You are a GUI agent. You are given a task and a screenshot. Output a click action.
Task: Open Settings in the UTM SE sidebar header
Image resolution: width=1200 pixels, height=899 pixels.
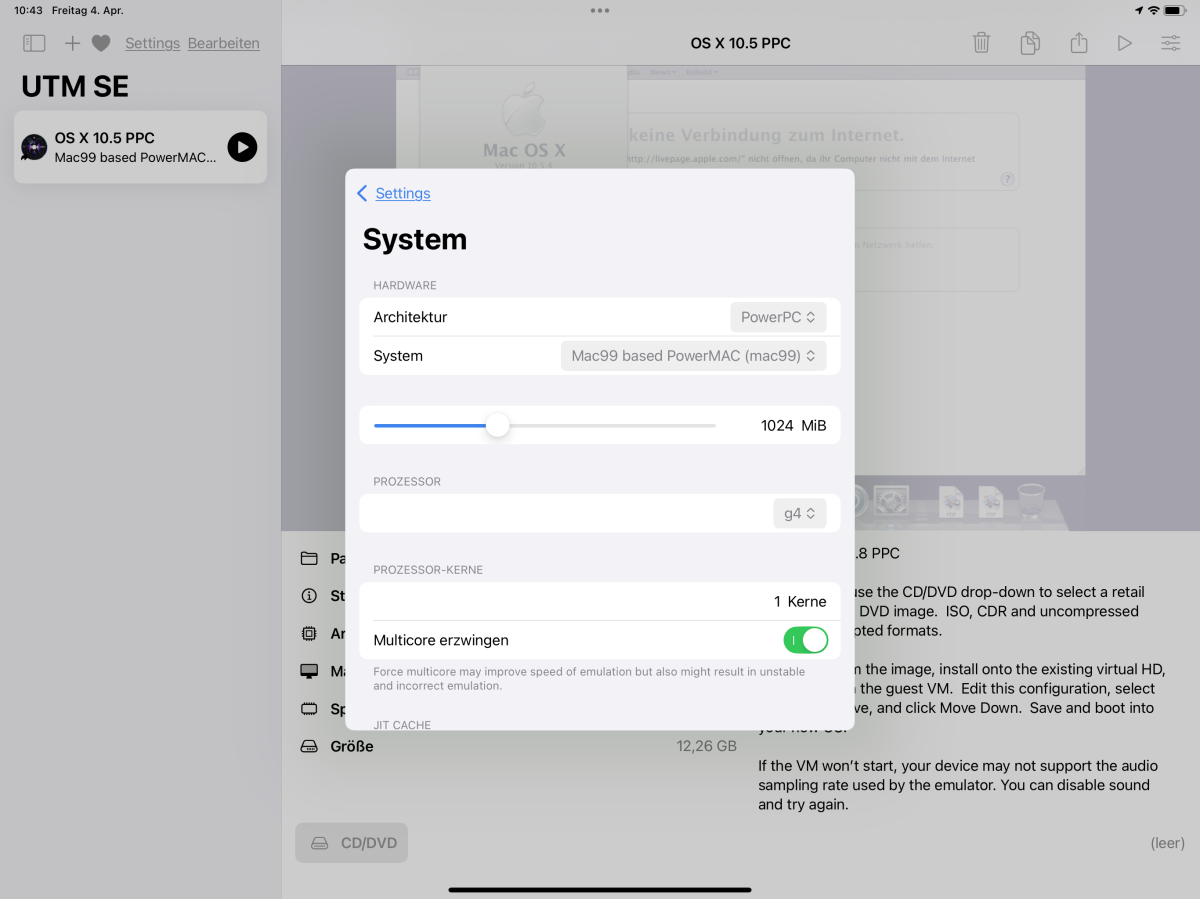[152, 43]
